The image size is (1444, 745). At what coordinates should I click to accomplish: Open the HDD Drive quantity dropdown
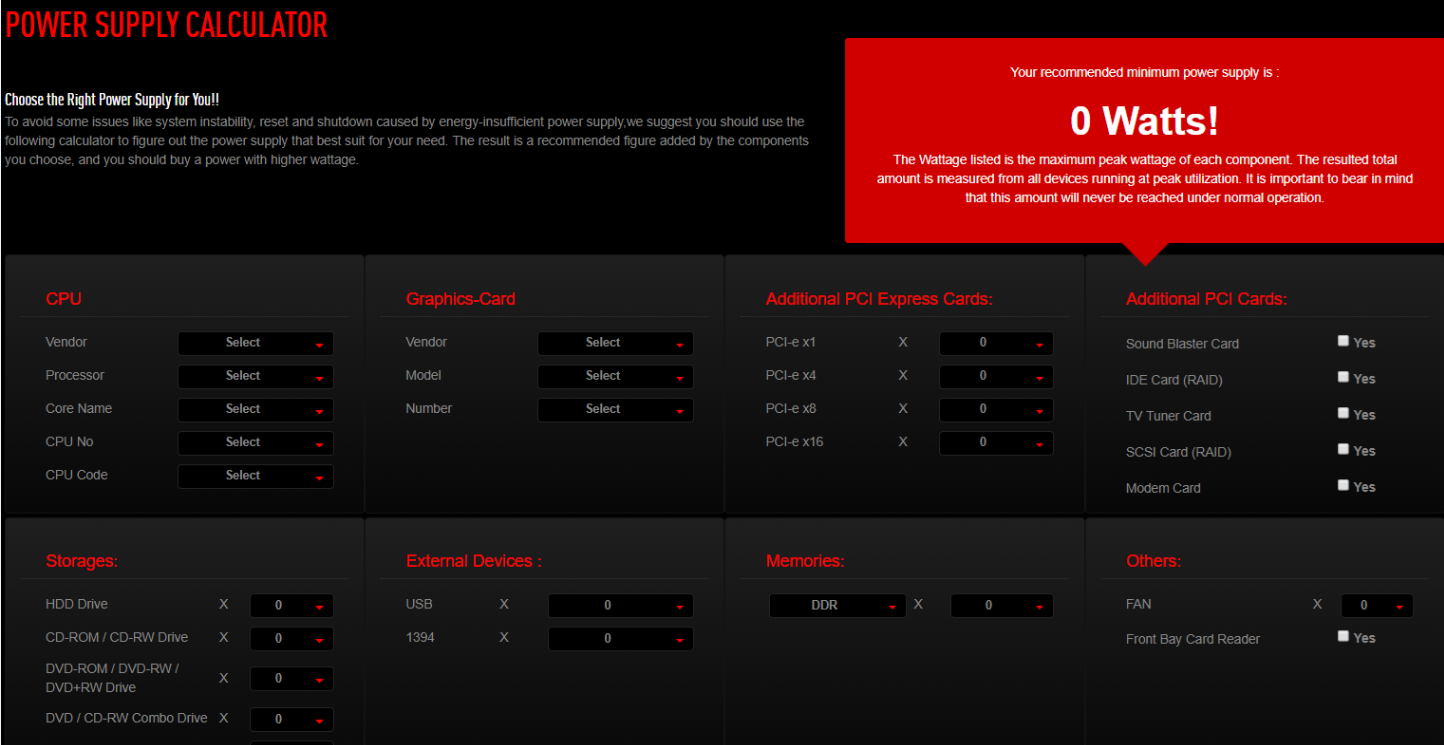[291, 605]
